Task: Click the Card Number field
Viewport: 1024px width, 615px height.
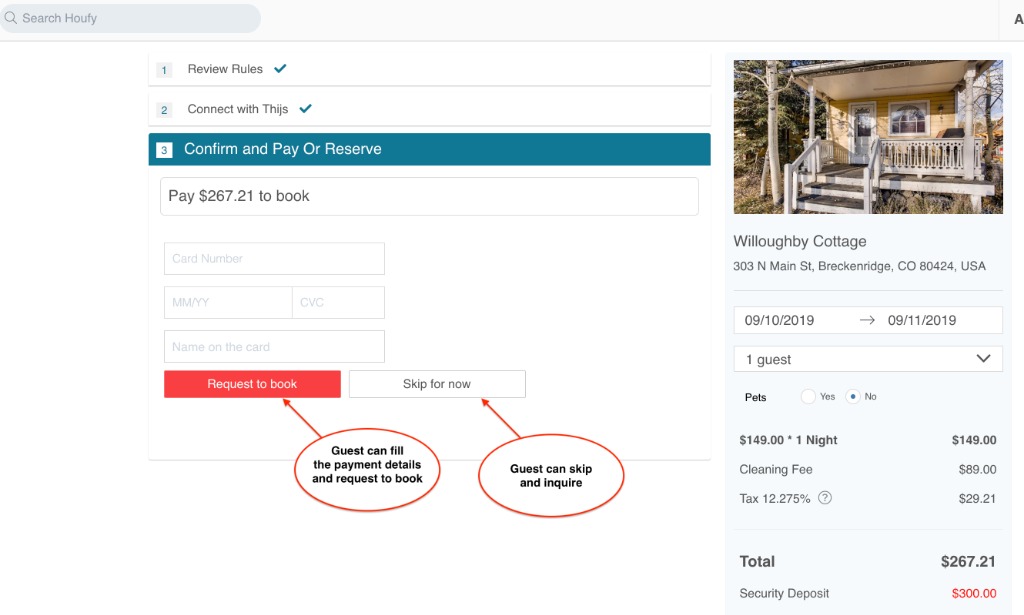Action: coord(274,258)
